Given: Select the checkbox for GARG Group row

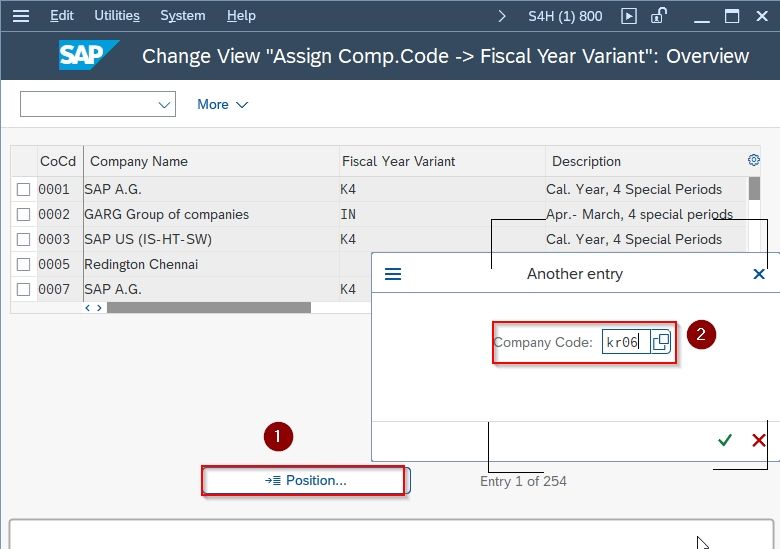Looking at the screenshot, I should click(x=23, y=214).
